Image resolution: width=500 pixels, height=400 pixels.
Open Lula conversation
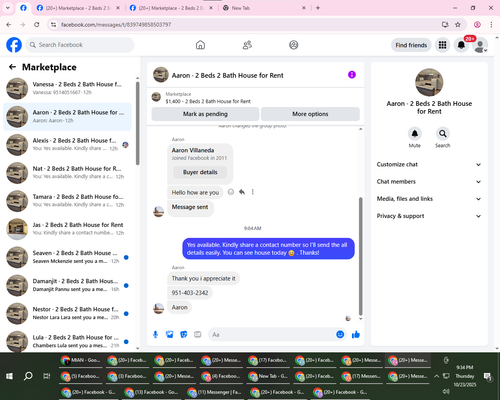(x=67, y=341)
